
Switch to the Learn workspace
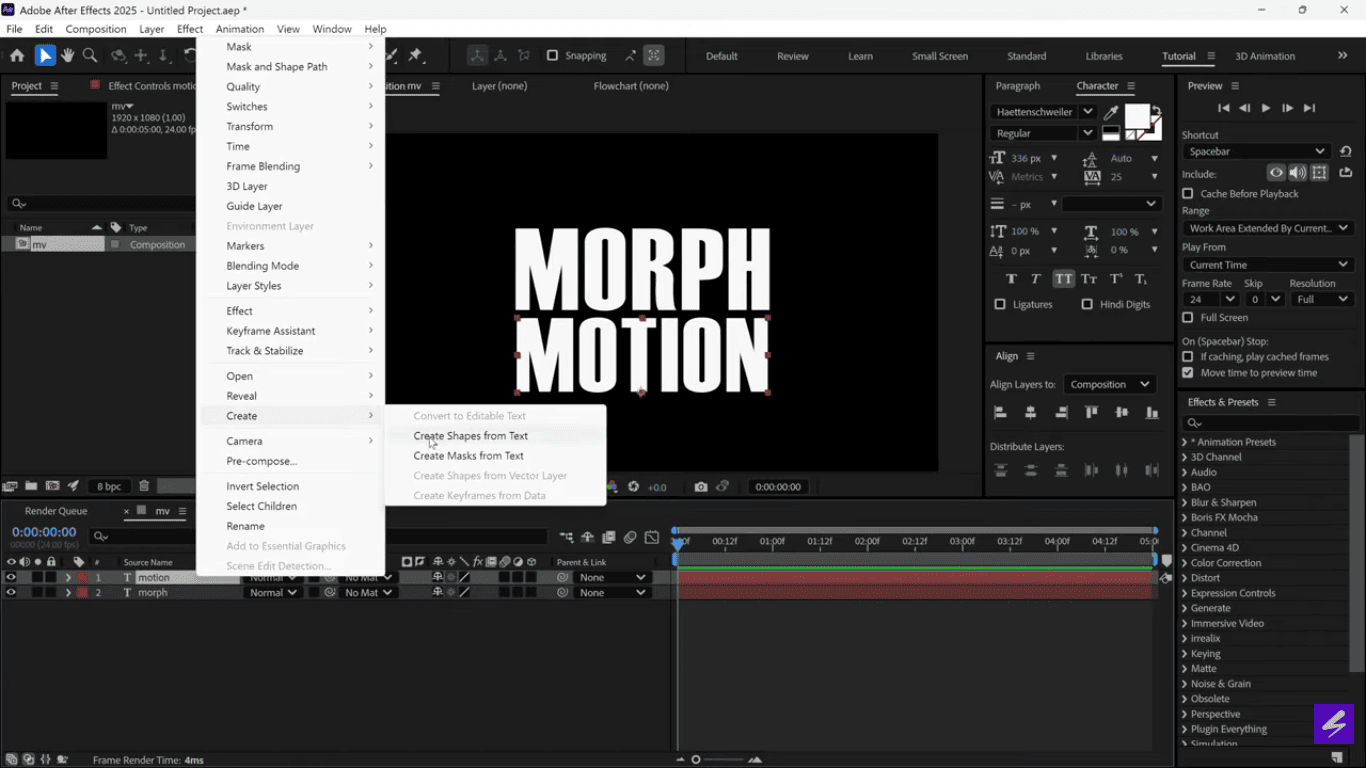coord(860,56)
